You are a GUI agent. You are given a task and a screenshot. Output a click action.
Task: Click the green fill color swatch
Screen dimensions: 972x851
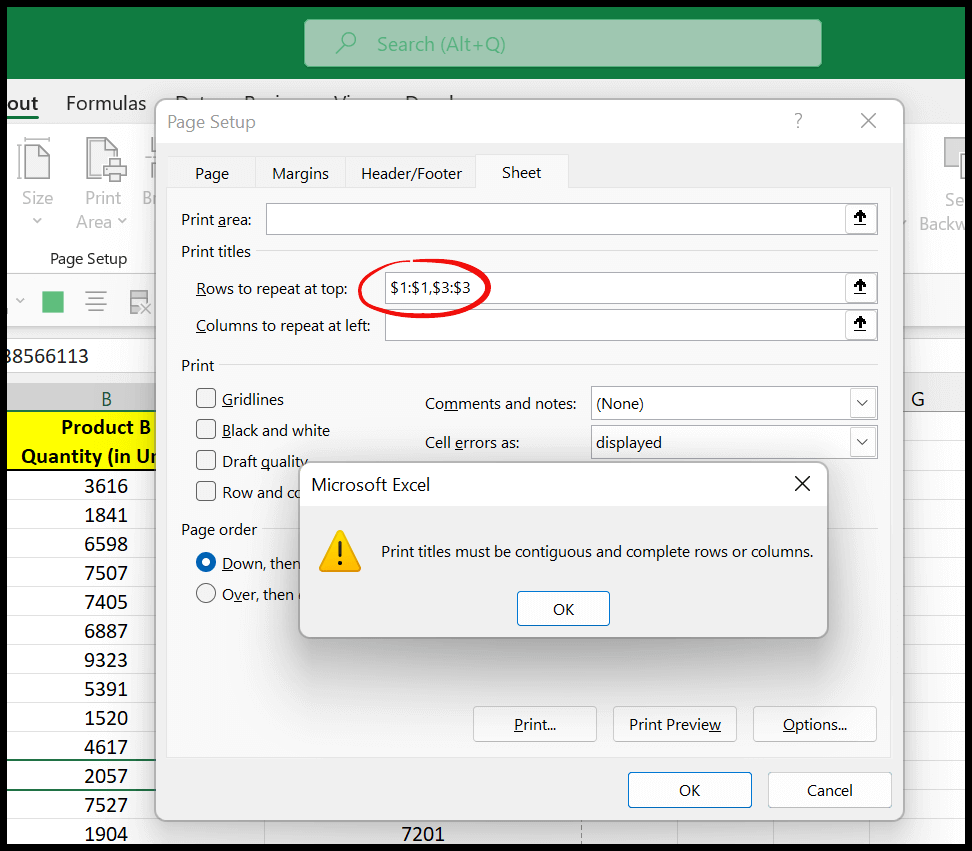point(53,302)
